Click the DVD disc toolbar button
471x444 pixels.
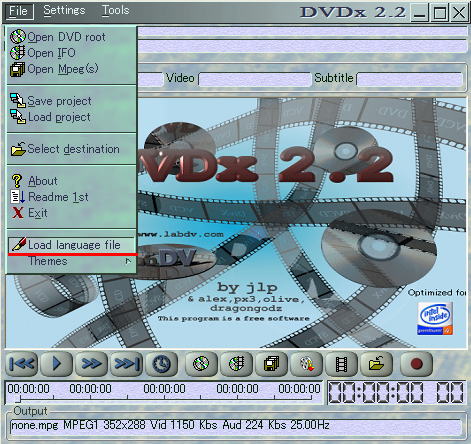pos(201,364)
